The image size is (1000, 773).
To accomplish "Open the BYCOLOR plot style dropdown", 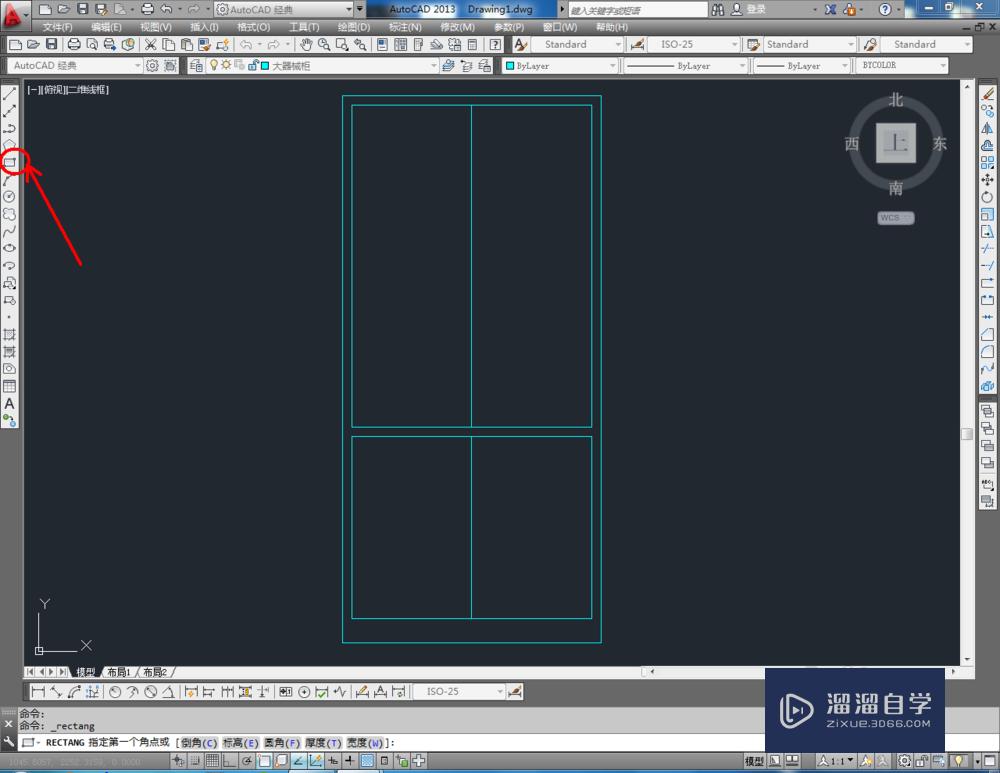I will click(x=902, y=65).
